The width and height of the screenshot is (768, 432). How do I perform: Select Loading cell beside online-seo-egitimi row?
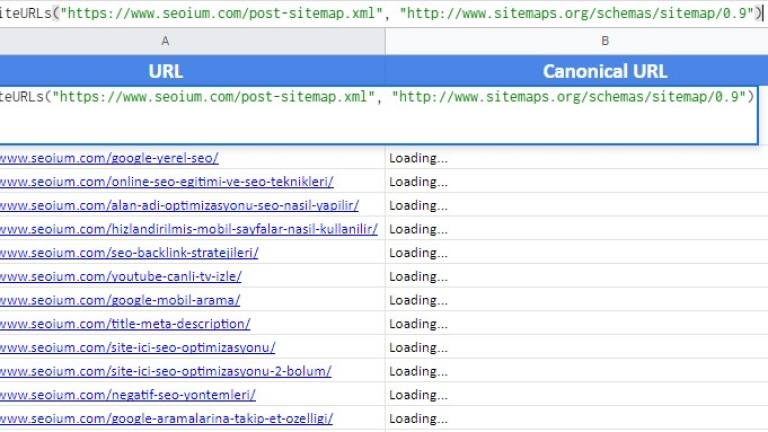[576, 182]
